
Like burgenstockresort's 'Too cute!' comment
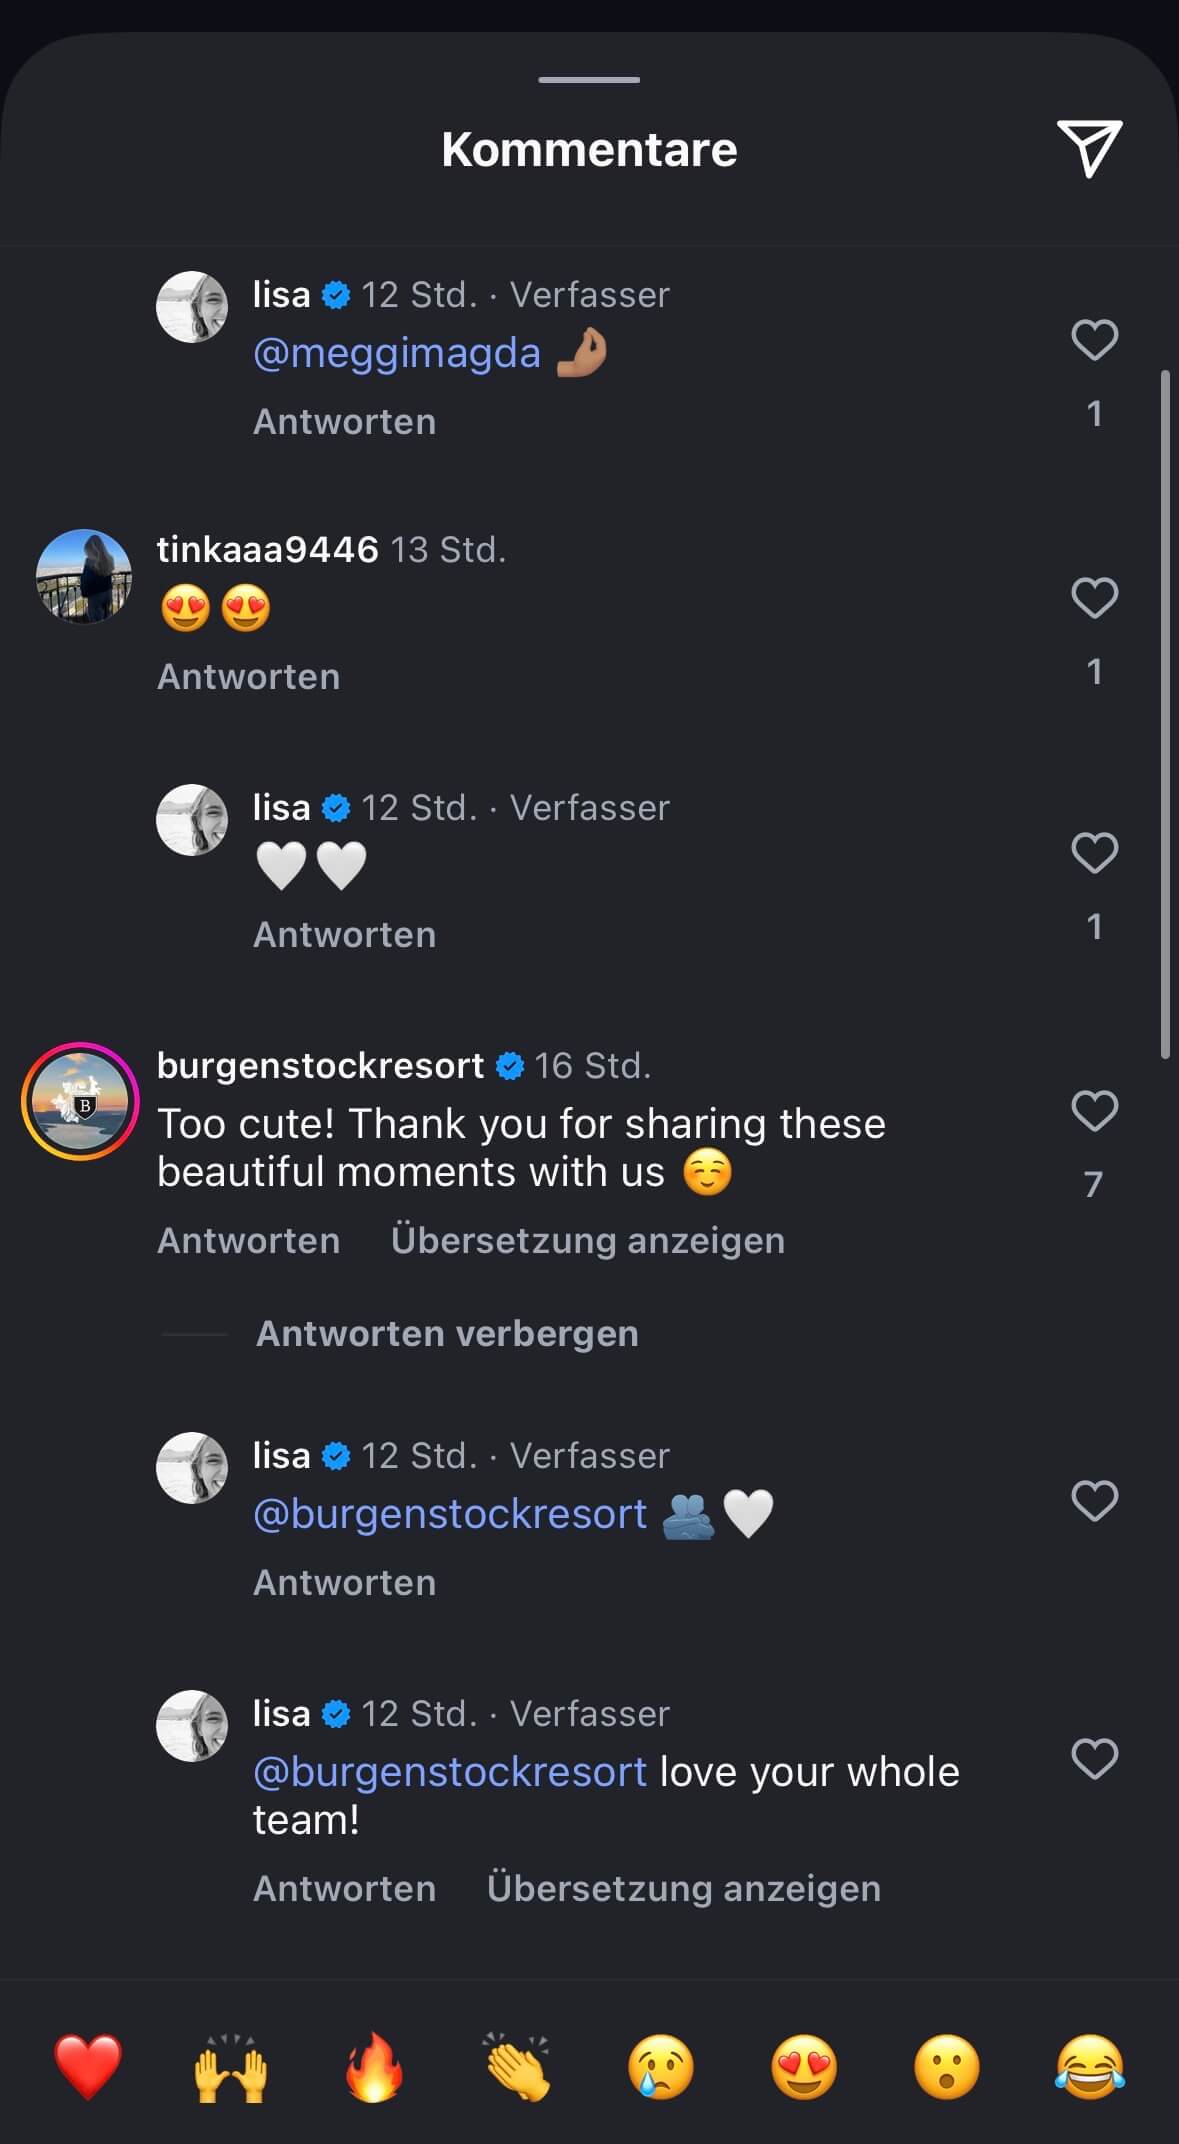click(x=1094, y=1111)
